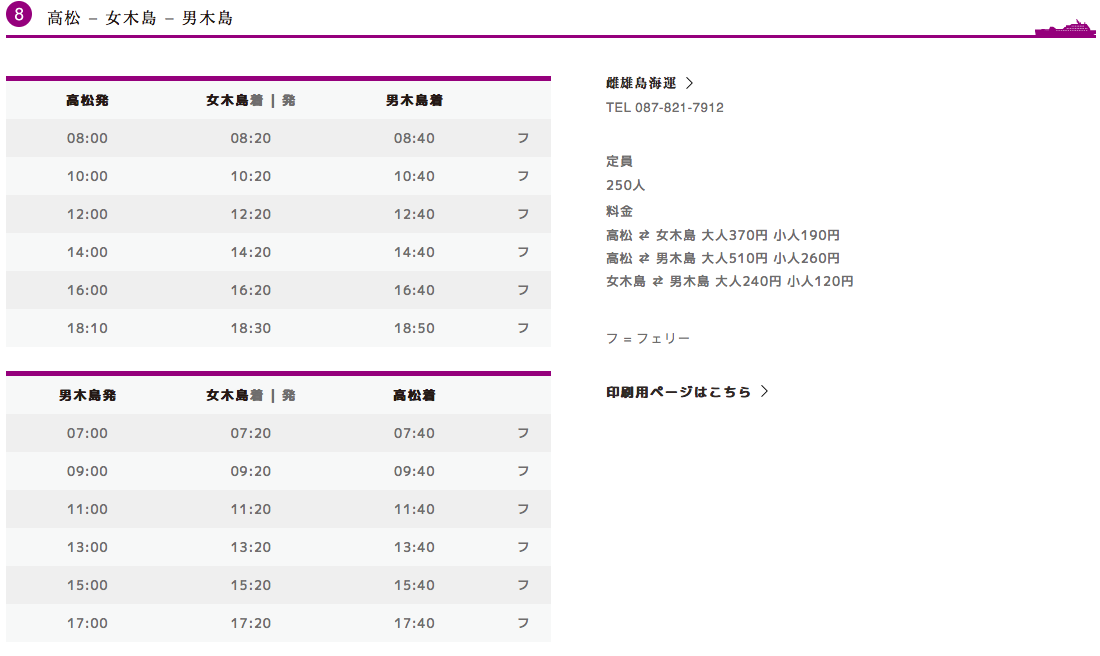The width and height of the screenshot is (1100, 656).
Task: Open the 雌雄島海運 operator link
Action: 641,83
